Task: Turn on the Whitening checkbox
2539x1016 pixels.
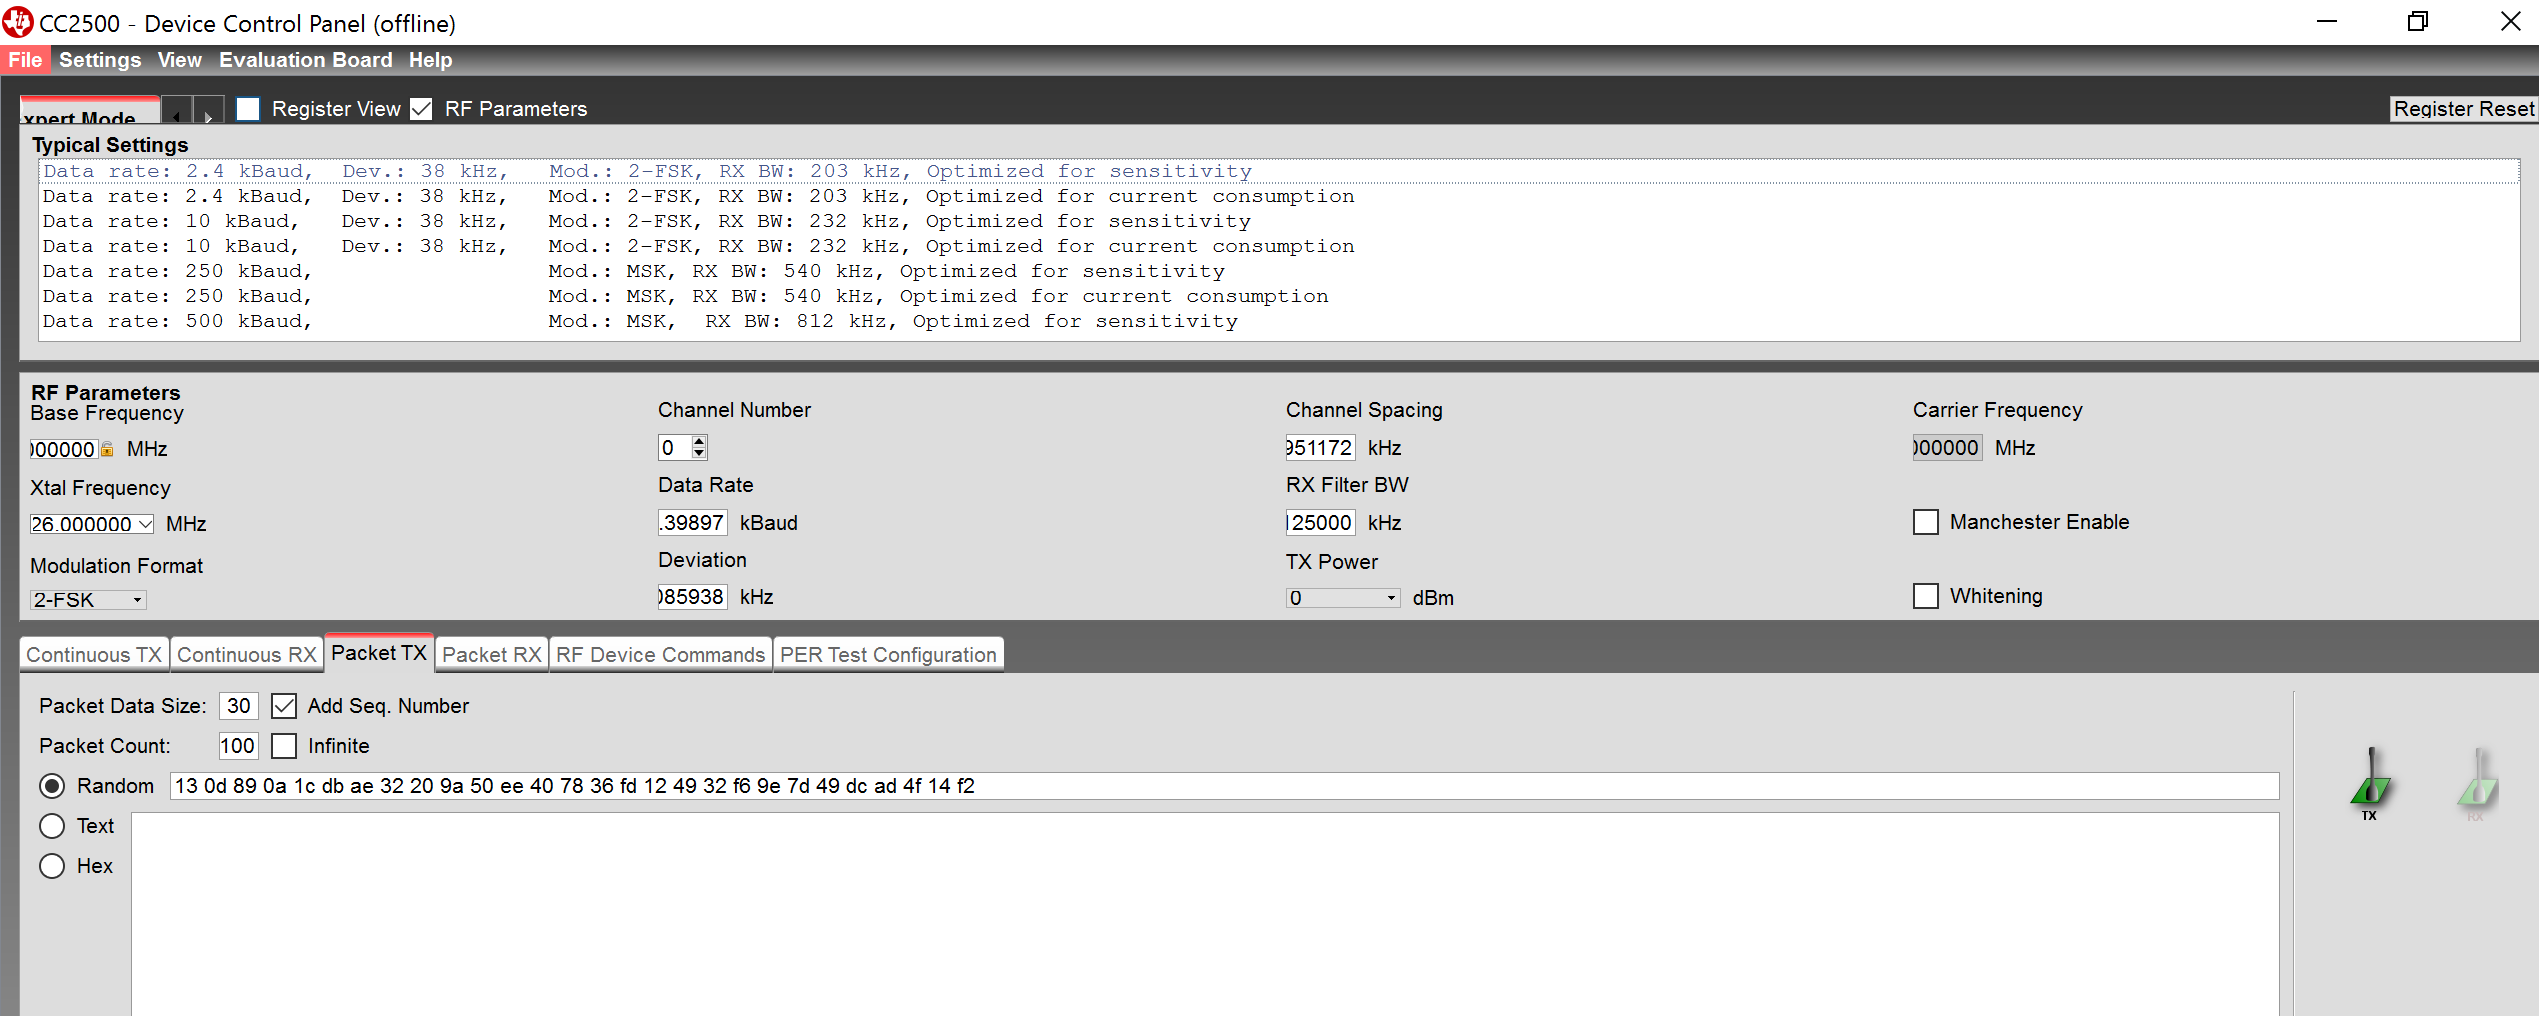Action: pyautogui.click(x=1925, y=596)
